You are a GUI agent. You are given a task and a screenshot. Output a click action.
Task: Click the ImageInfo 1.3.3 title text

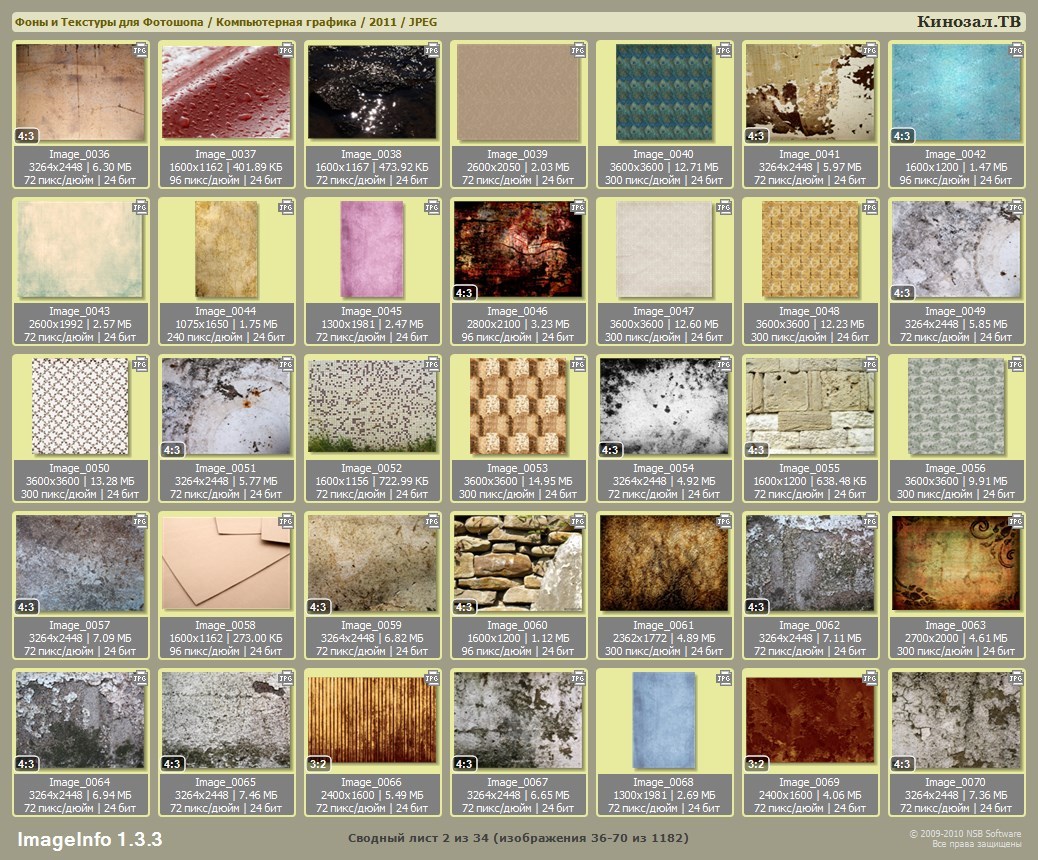pyautogui.click(x=89, y=838)
